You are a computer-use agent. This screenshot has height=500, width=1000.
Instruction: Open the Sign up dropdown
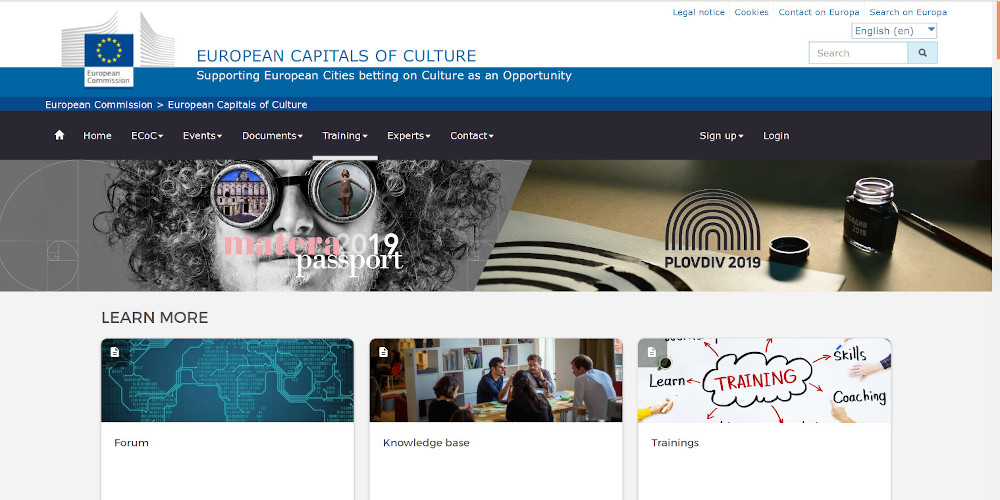(721, 135)
